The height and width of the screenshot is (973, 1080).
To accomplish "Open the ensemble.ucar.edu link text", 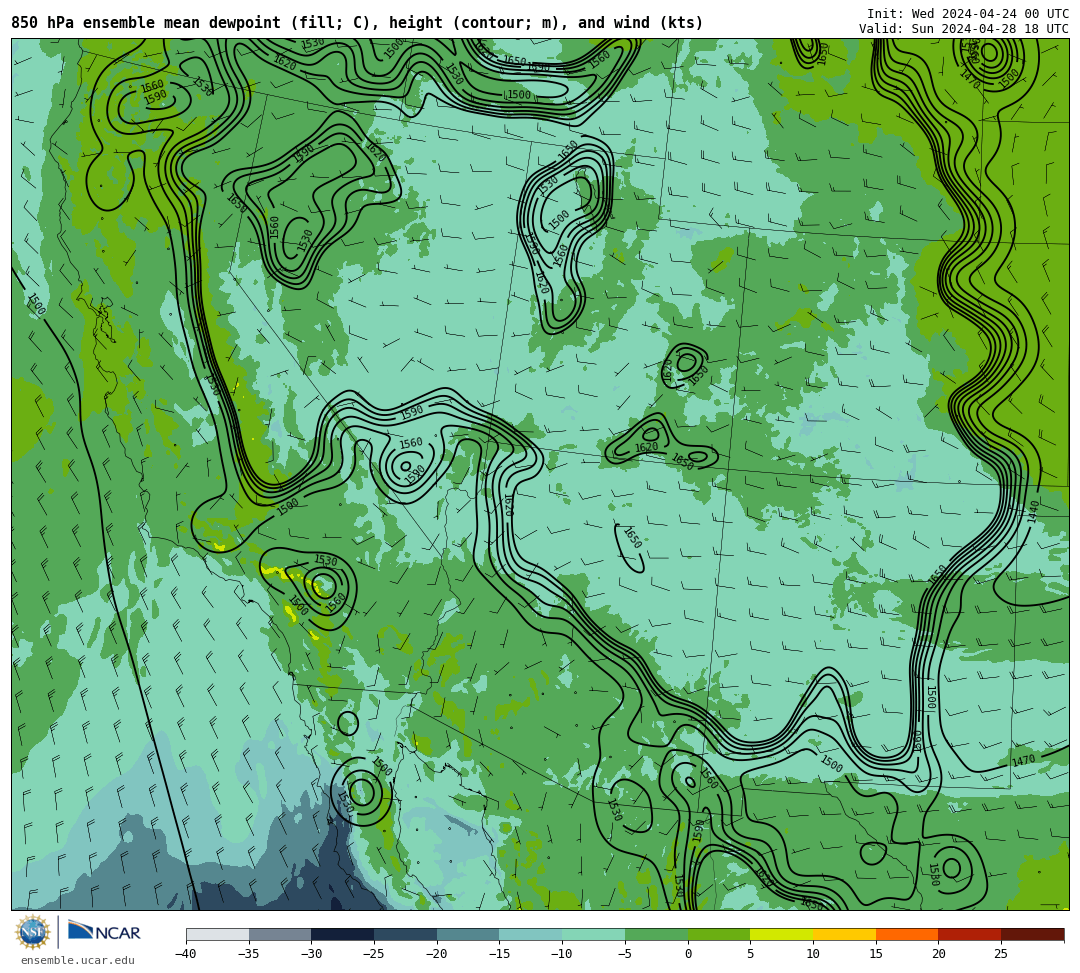I will click(78, 960).
